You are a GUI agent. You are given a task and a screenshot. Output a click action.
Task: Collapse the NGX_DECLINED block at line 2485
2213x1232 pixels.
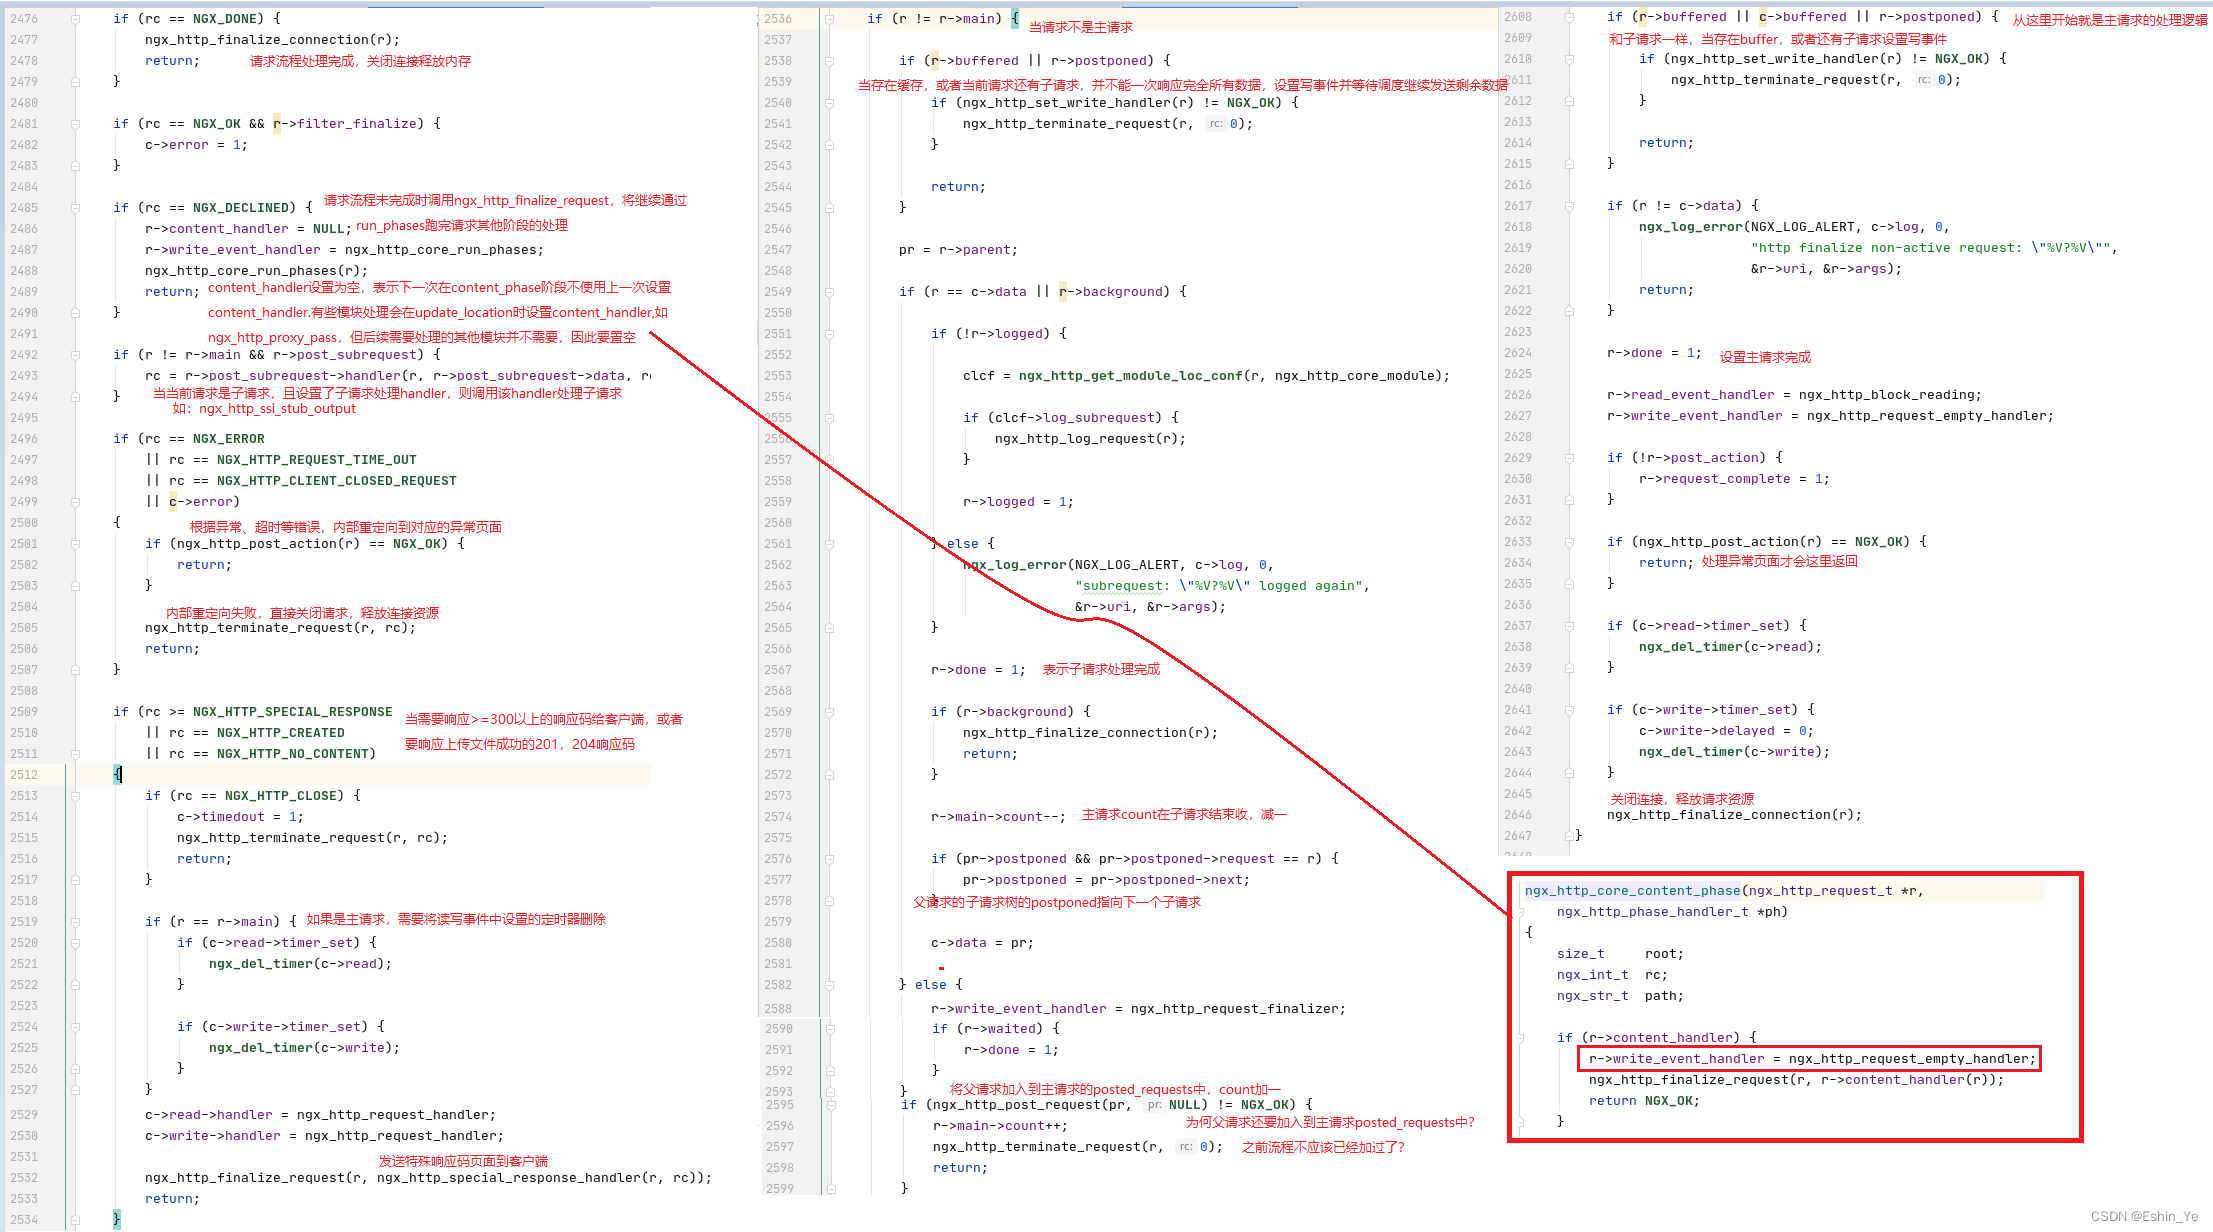pos(76,208)
